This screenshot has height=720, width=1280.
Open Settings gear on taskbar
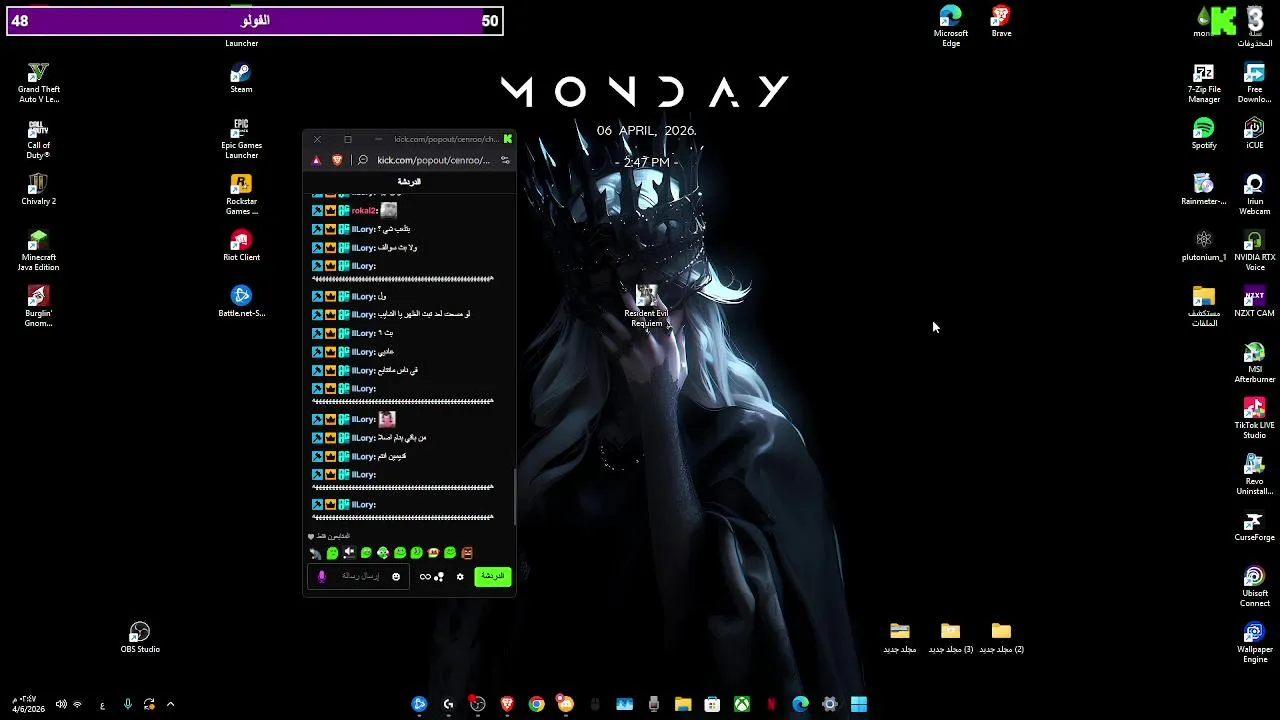click(x=829, y=705)
